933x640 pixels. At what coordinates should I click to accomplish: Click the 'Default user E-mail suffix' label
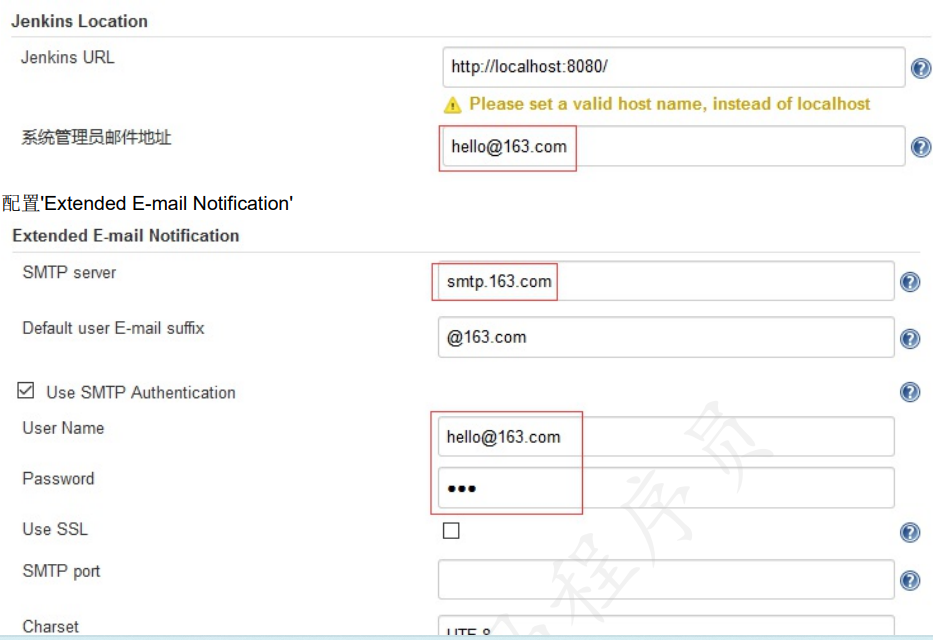pos(113,328)
